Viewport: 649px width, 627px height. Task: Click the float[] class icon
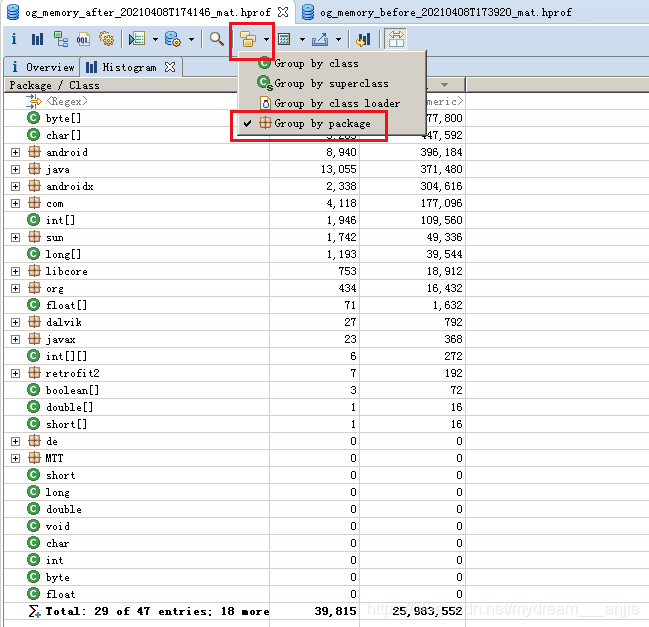[x=34, y=305]
